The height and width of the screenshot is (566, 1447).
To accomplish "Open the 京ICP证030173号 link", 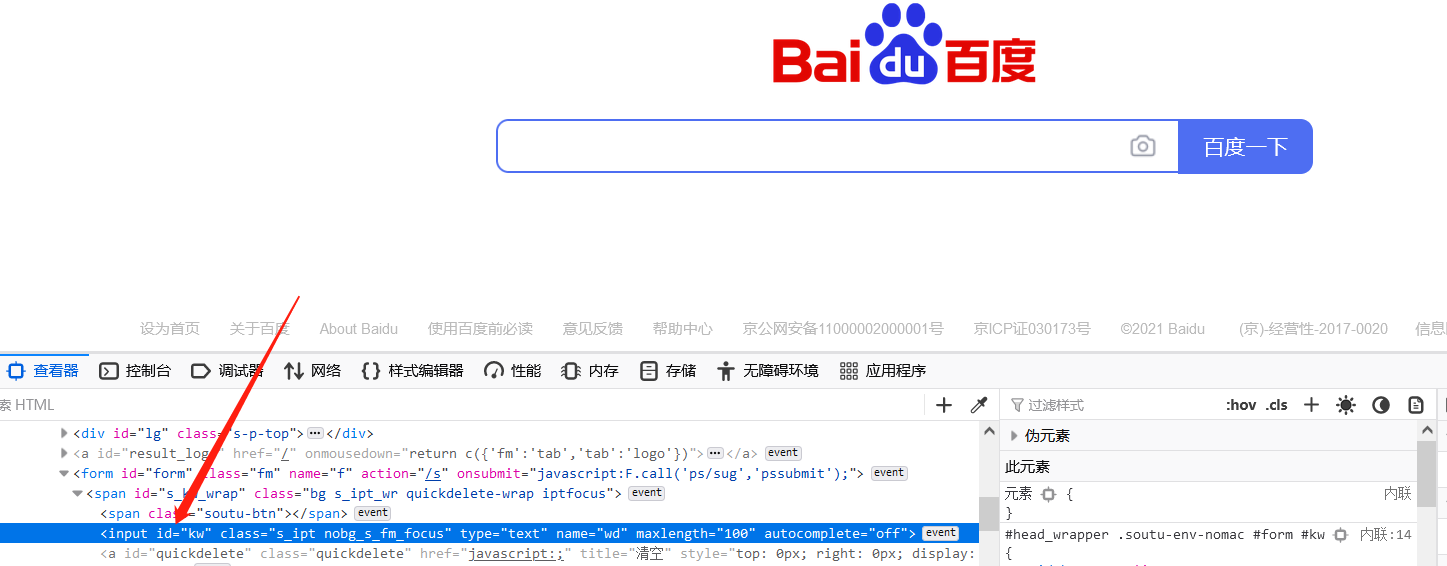I will point(1032,328).
